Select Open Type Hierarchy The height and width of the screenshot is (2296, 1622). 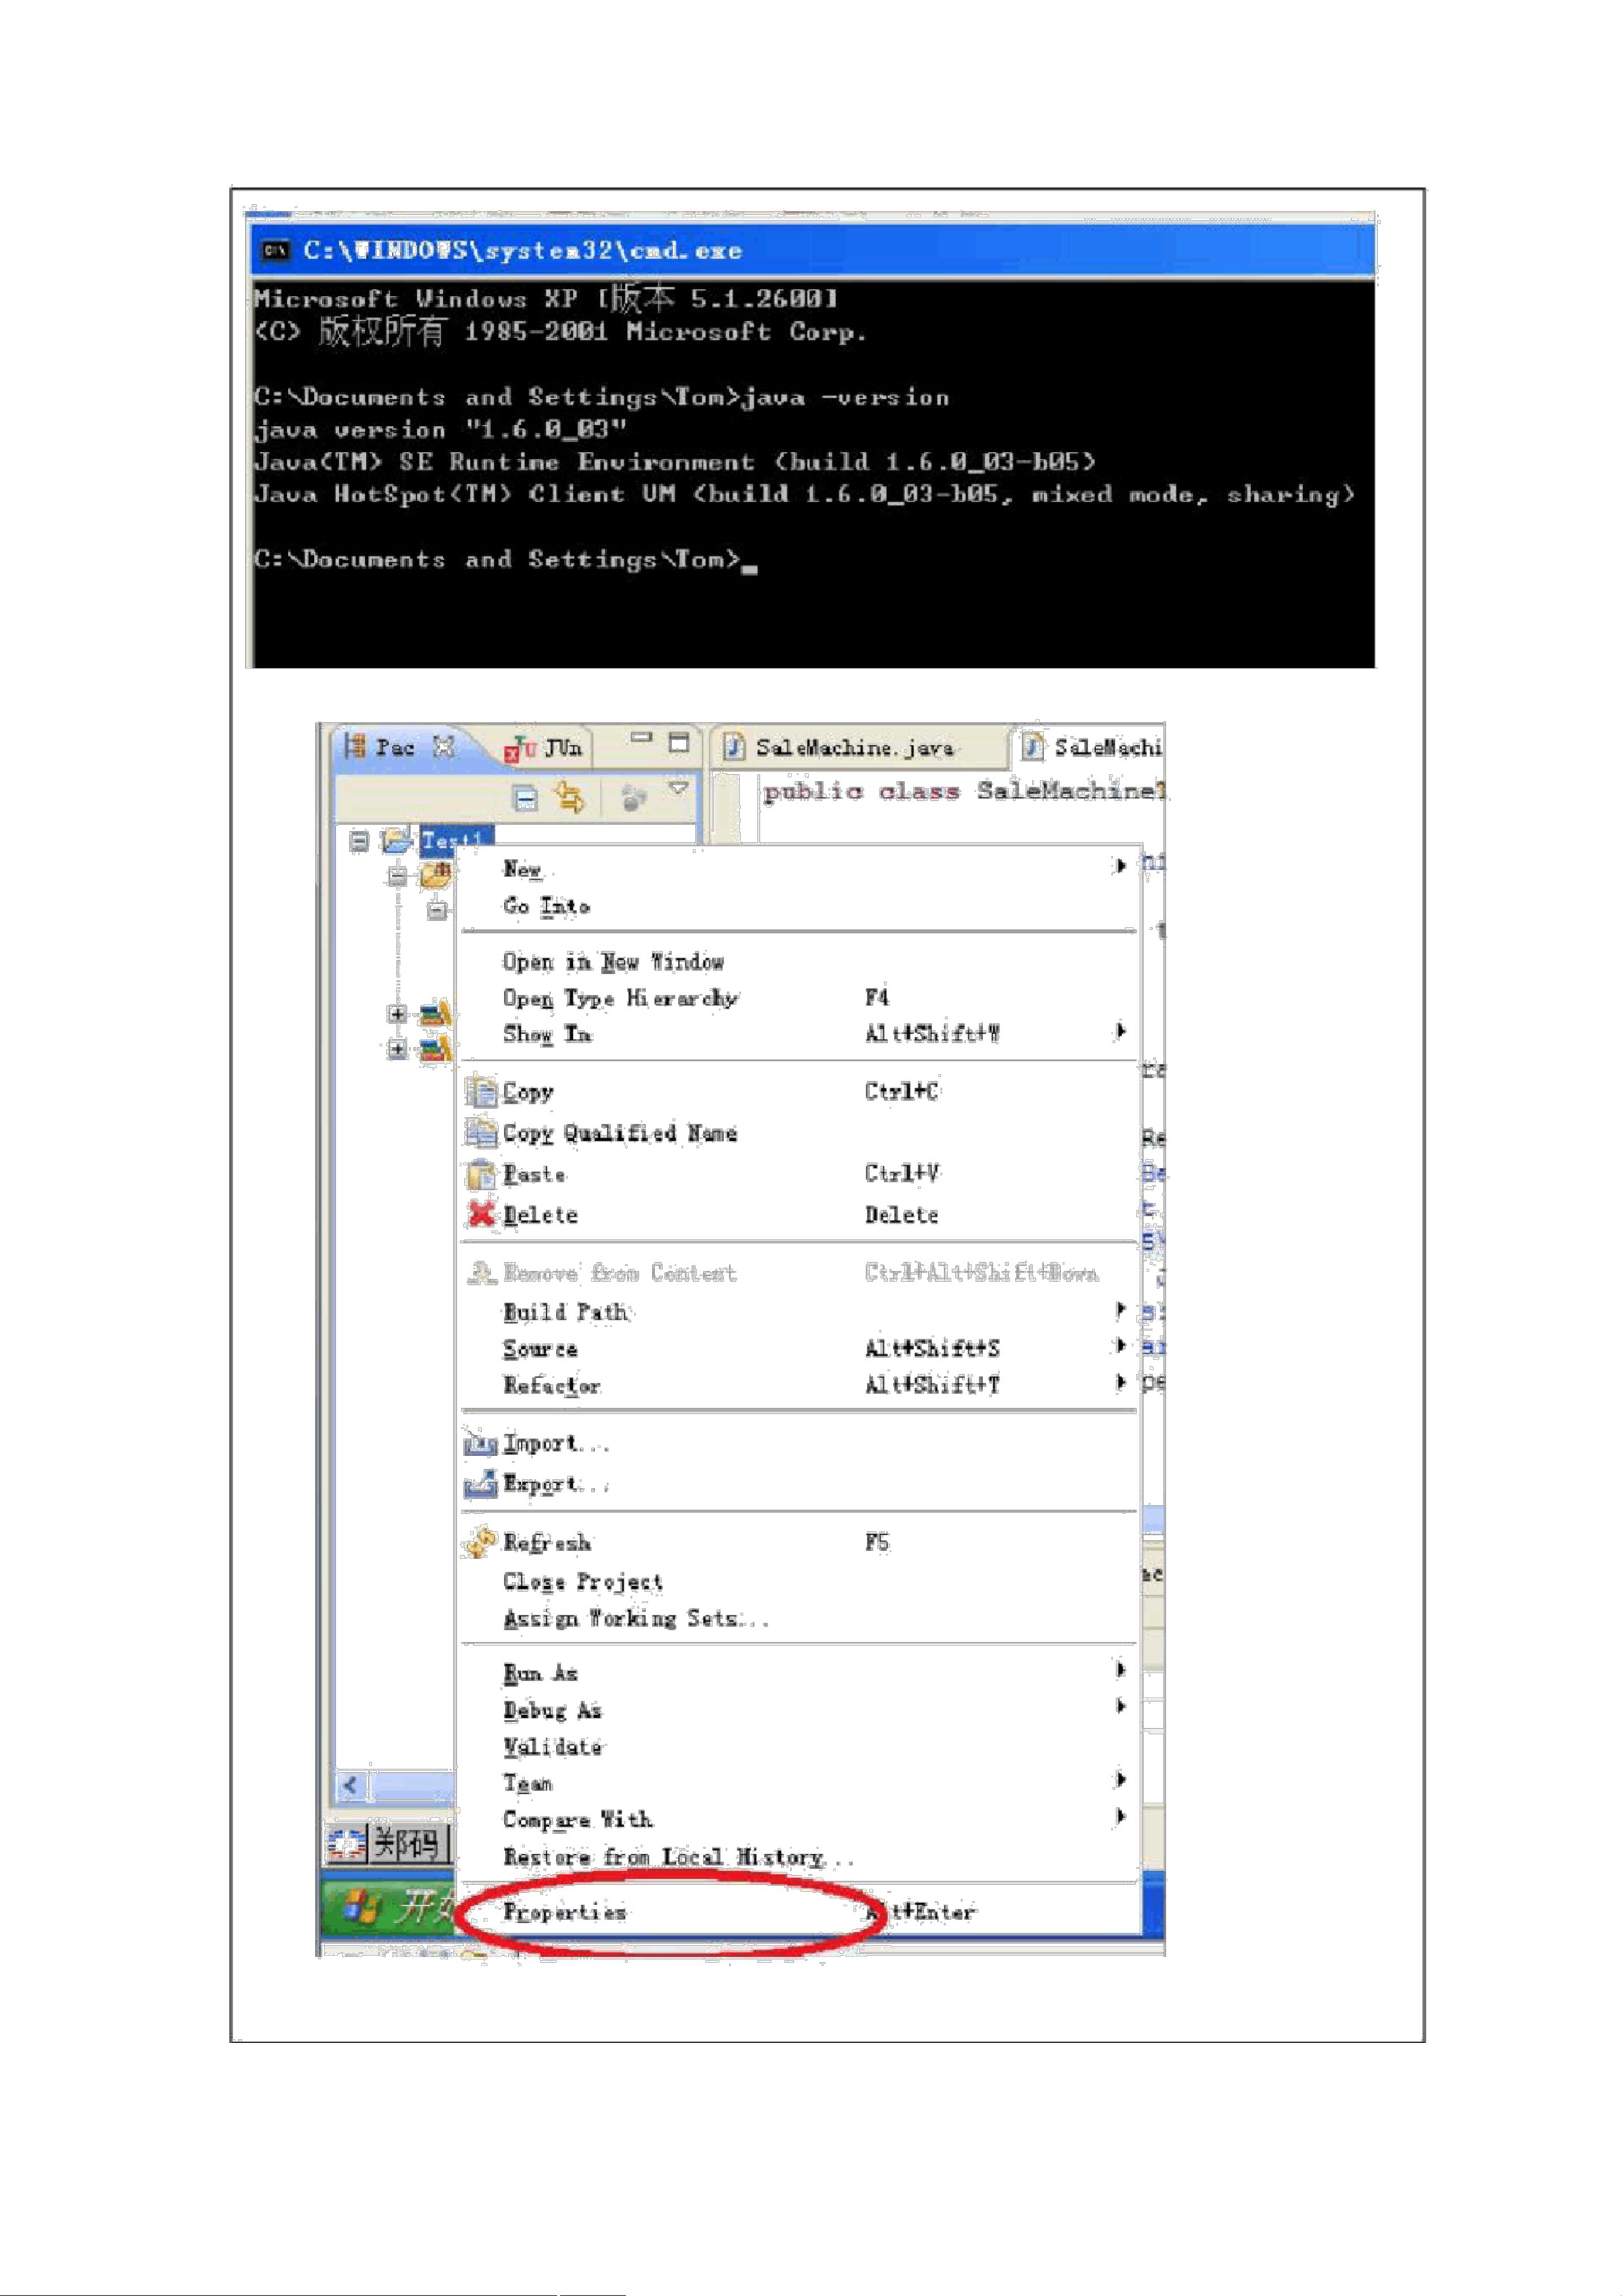[798, 998]
